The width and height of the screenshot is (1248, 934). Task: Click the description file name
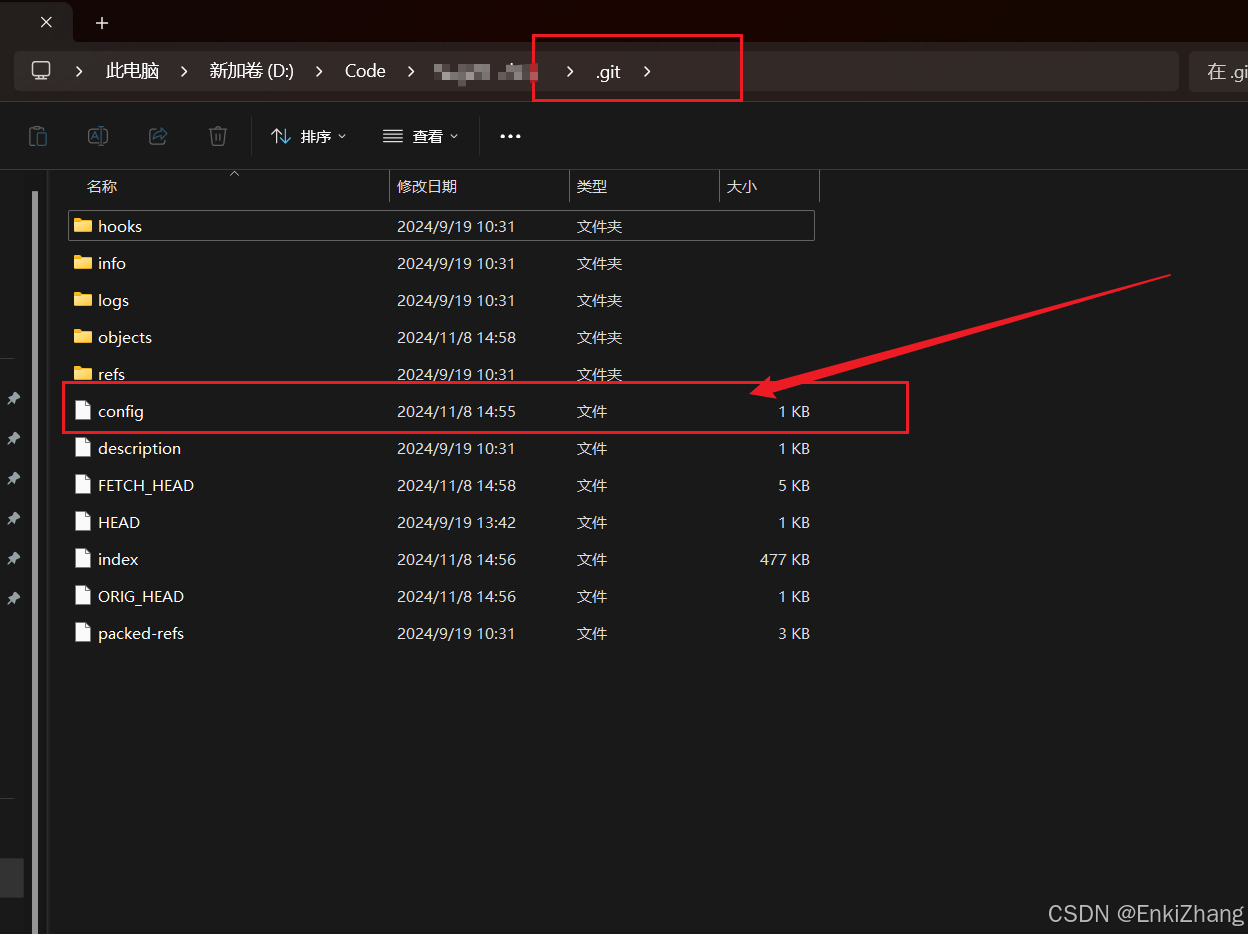pyautogui.click(x=140, y=448)
